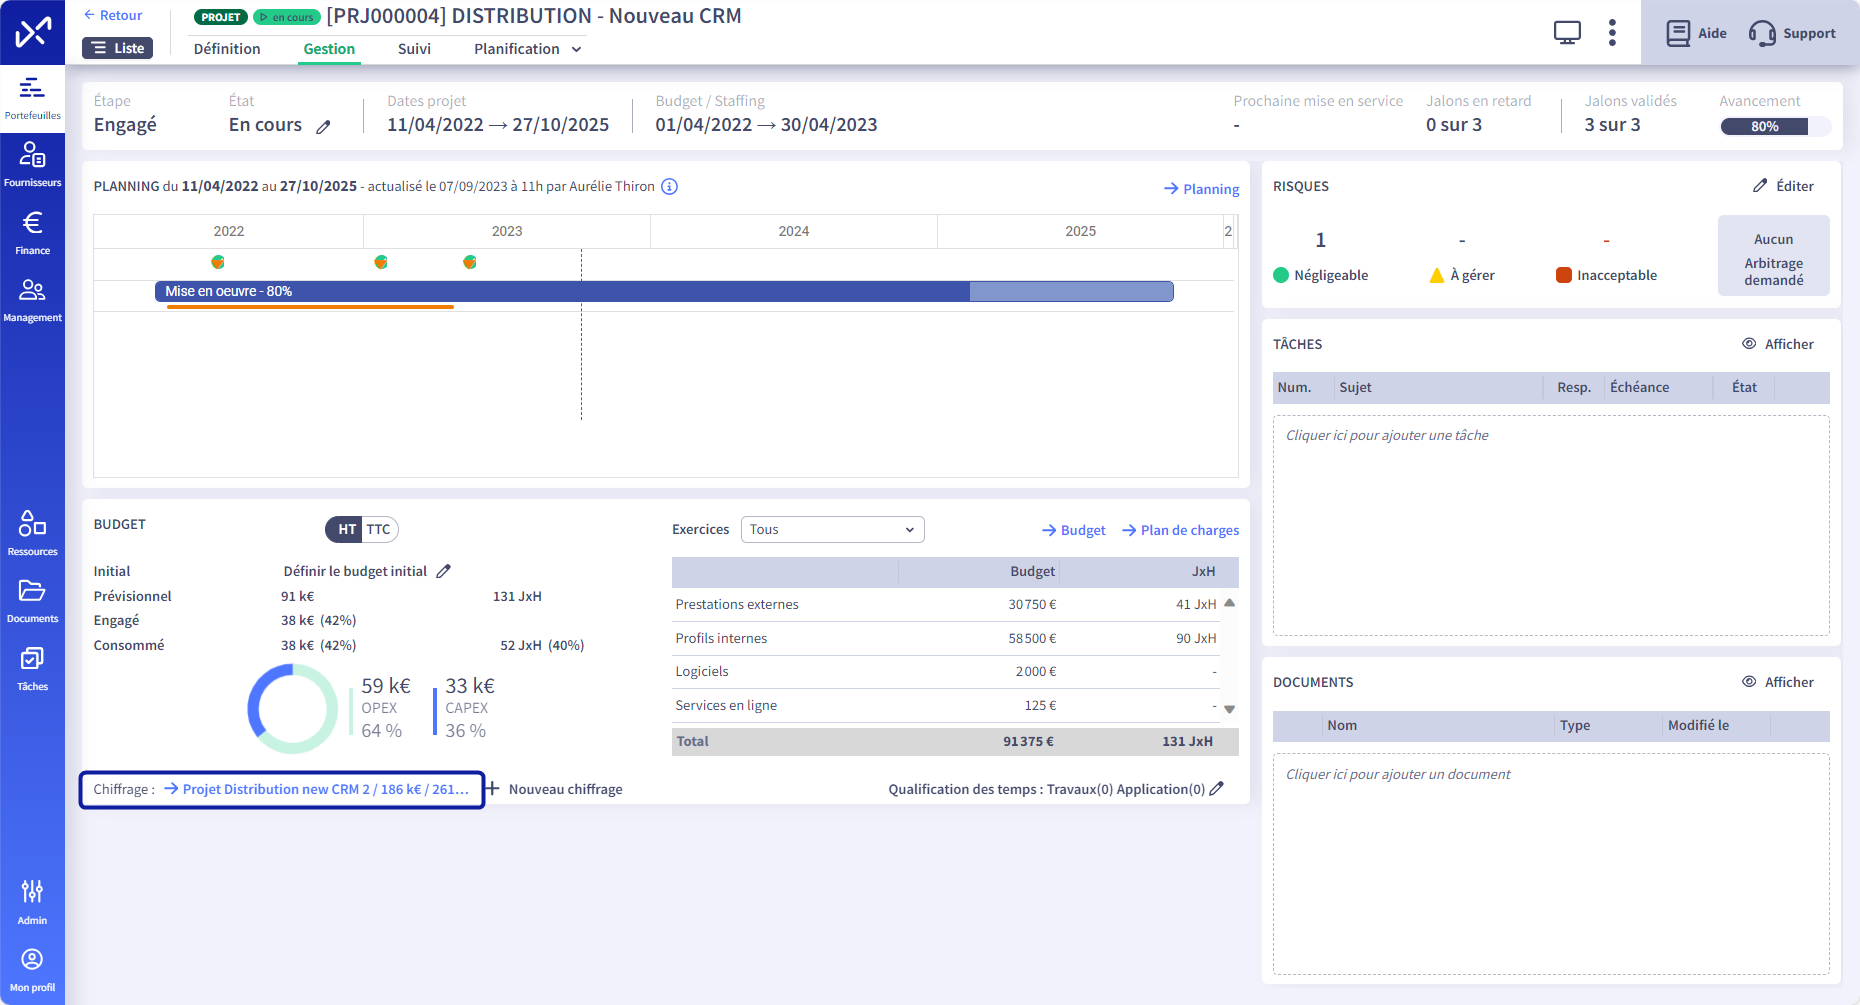Click the pencil beside Définir le budget initial
Image resolution: width=1860 pixels, height=1005 pixels.
444,571
